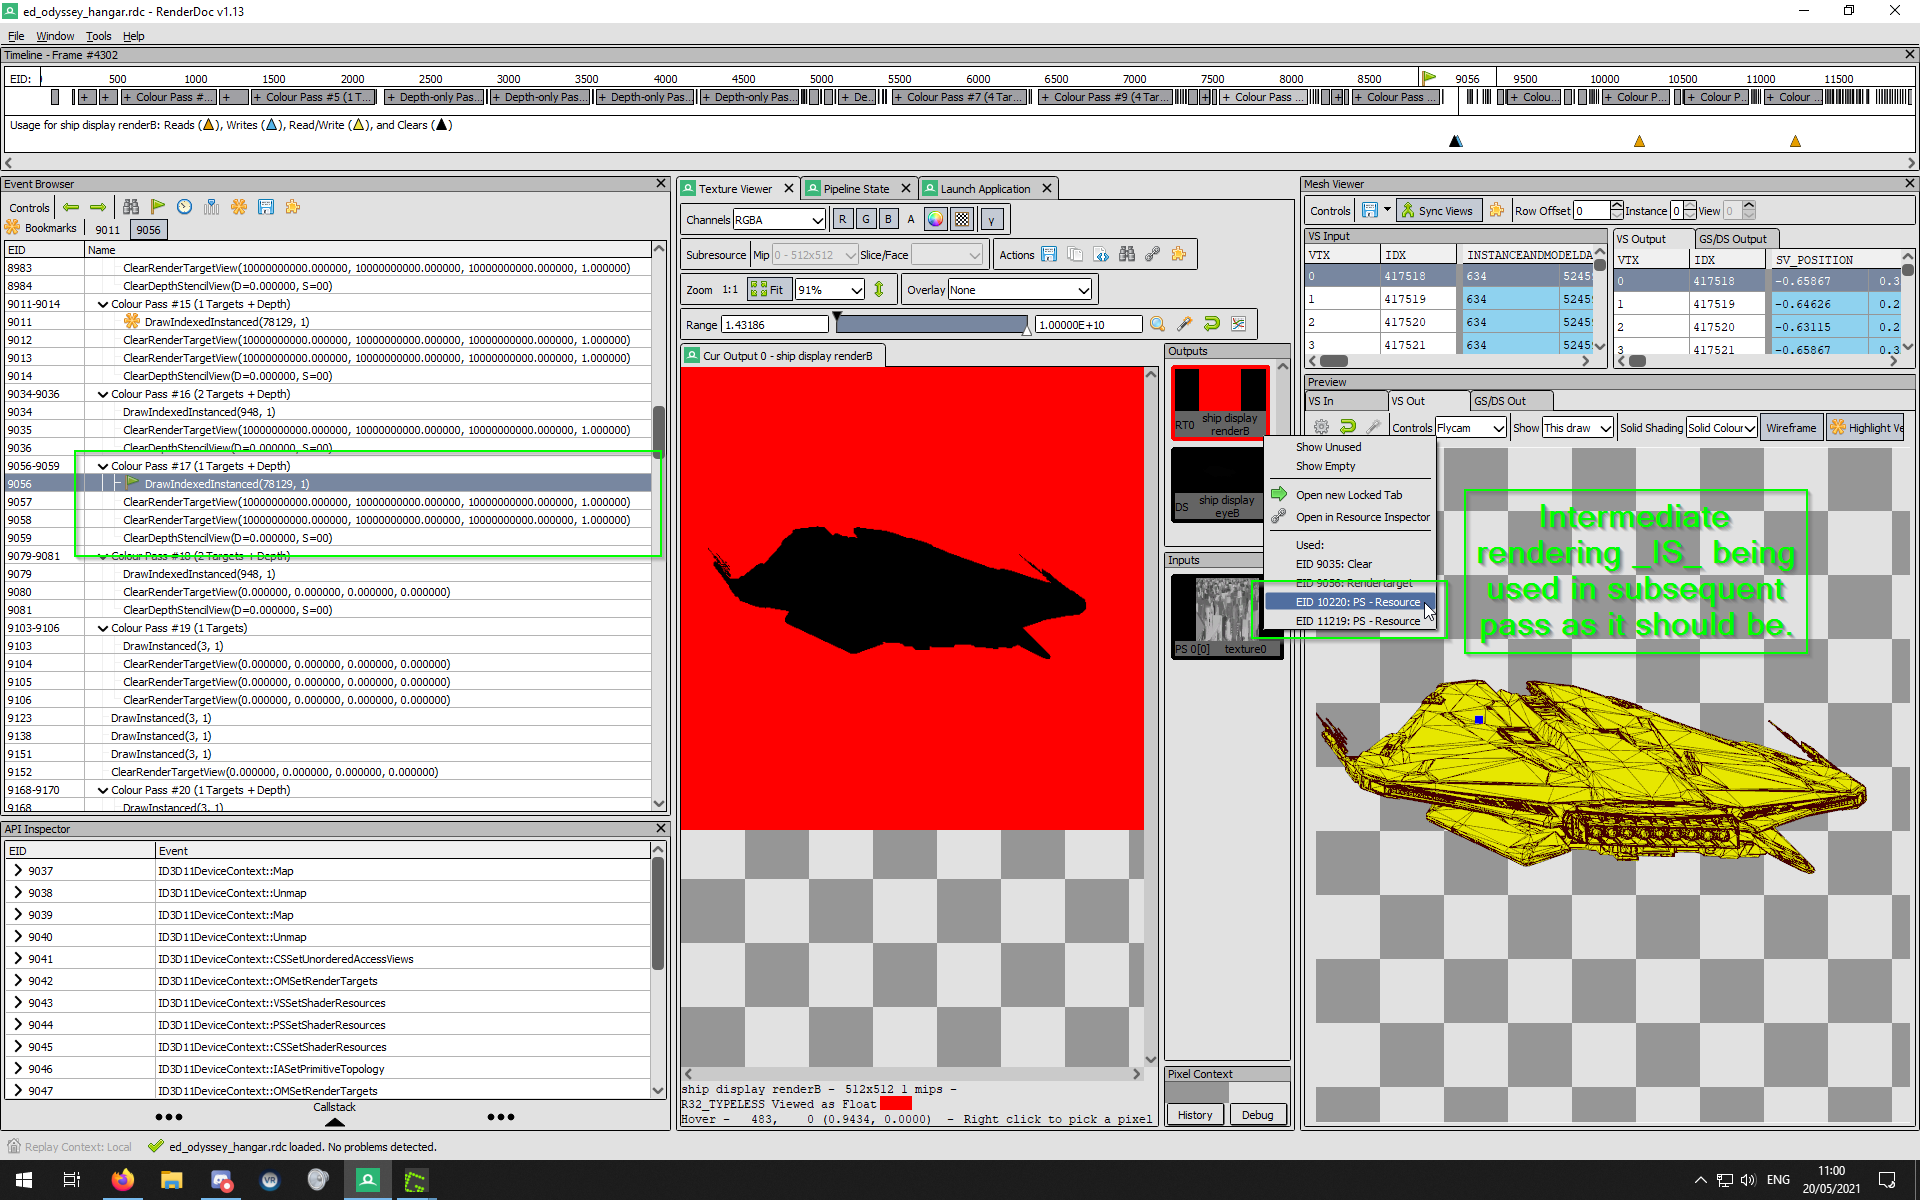This screenshot has width=1920, height=1200.
Task: Click the History button in Pixel Context
Action: pyautogui.click(x=1195, y=1114)
